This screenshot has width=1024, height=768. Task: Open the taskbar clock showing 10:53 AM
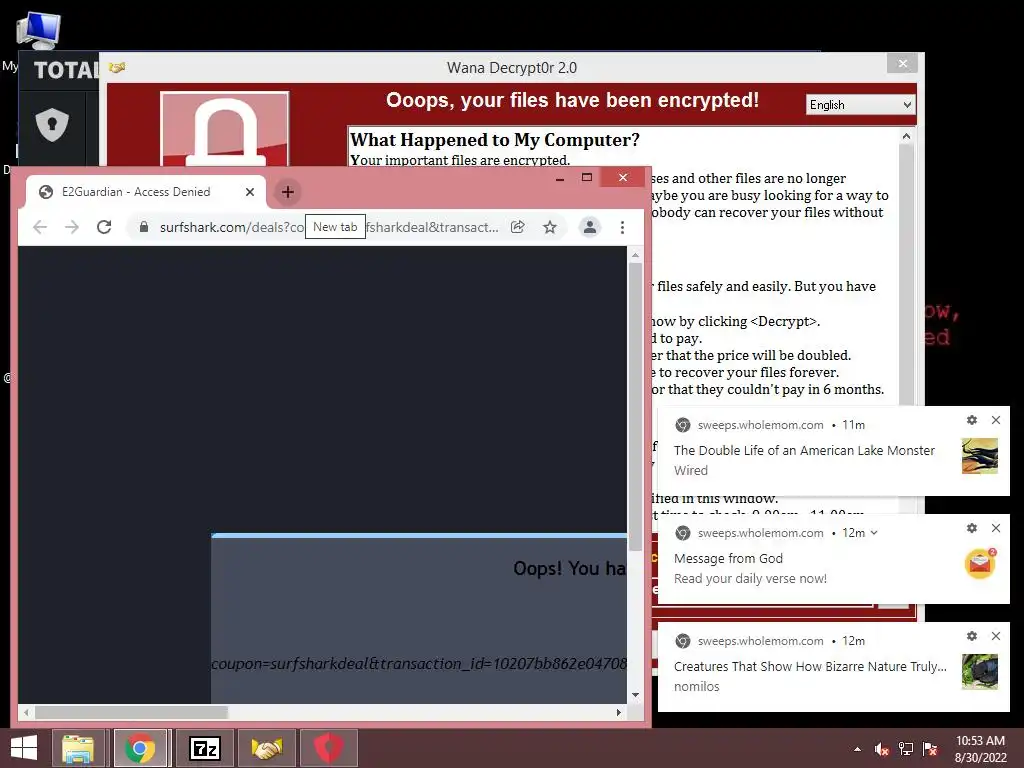tap(980, 749)
